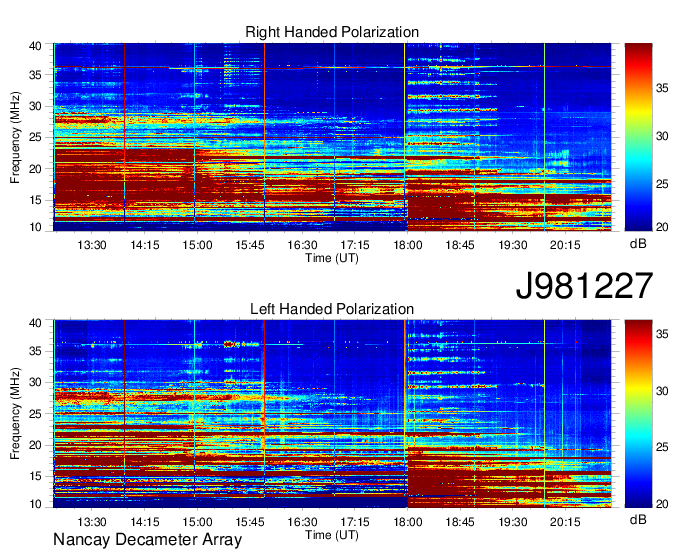
Task: Click the 'Left Handed Polarization' title
Action: coord(332,309)
